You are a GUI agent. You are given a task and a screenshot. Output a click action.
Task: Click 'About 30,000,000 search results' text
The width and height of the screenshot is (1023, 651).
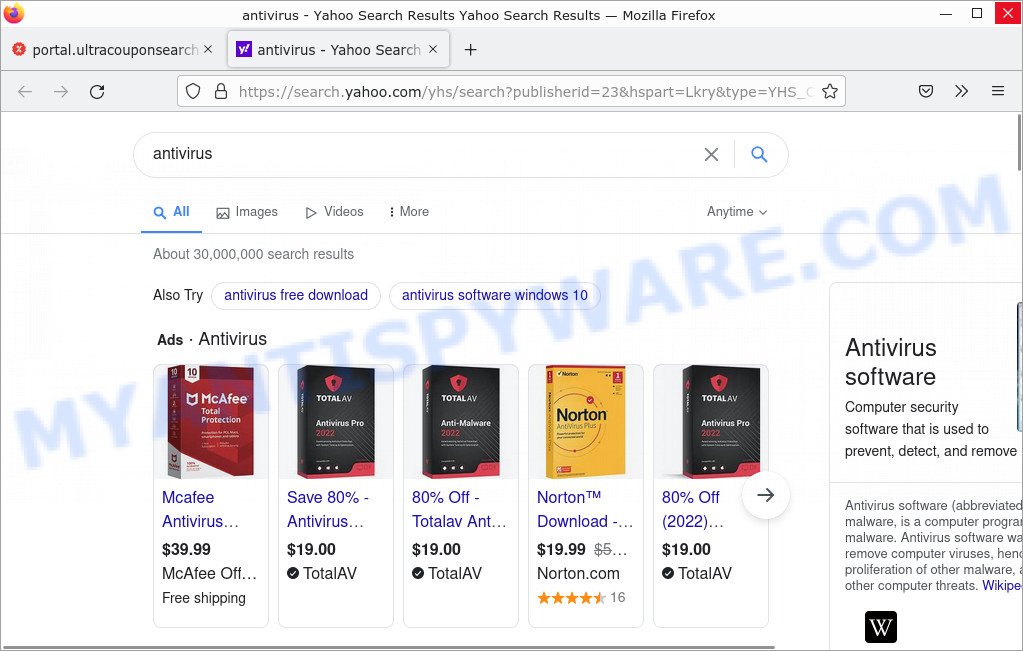tap(254, 254)
